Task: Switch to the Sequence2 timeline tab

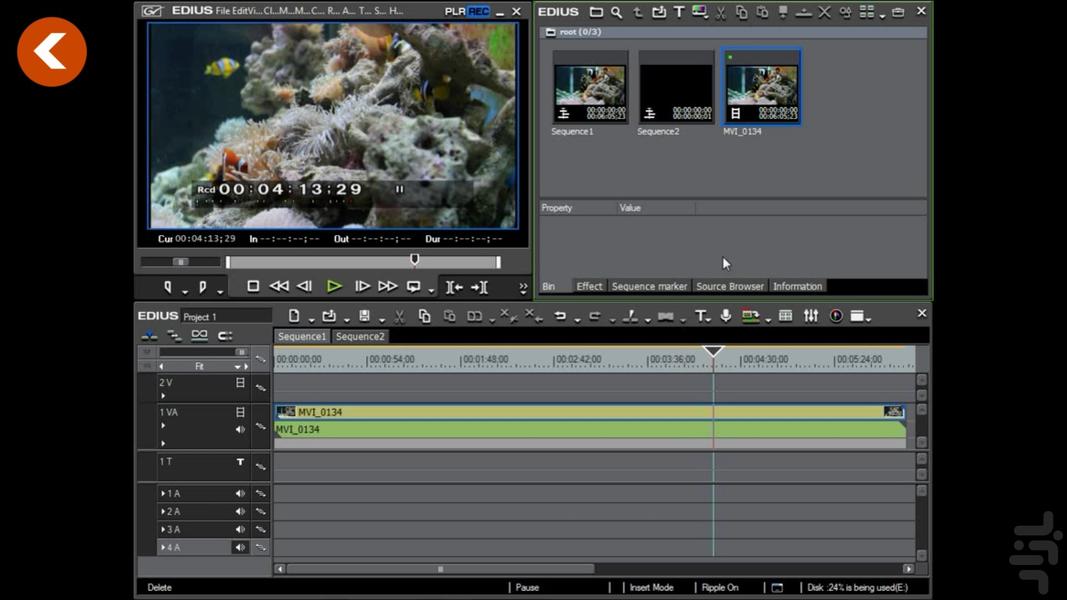Action: tap(360, 337)
